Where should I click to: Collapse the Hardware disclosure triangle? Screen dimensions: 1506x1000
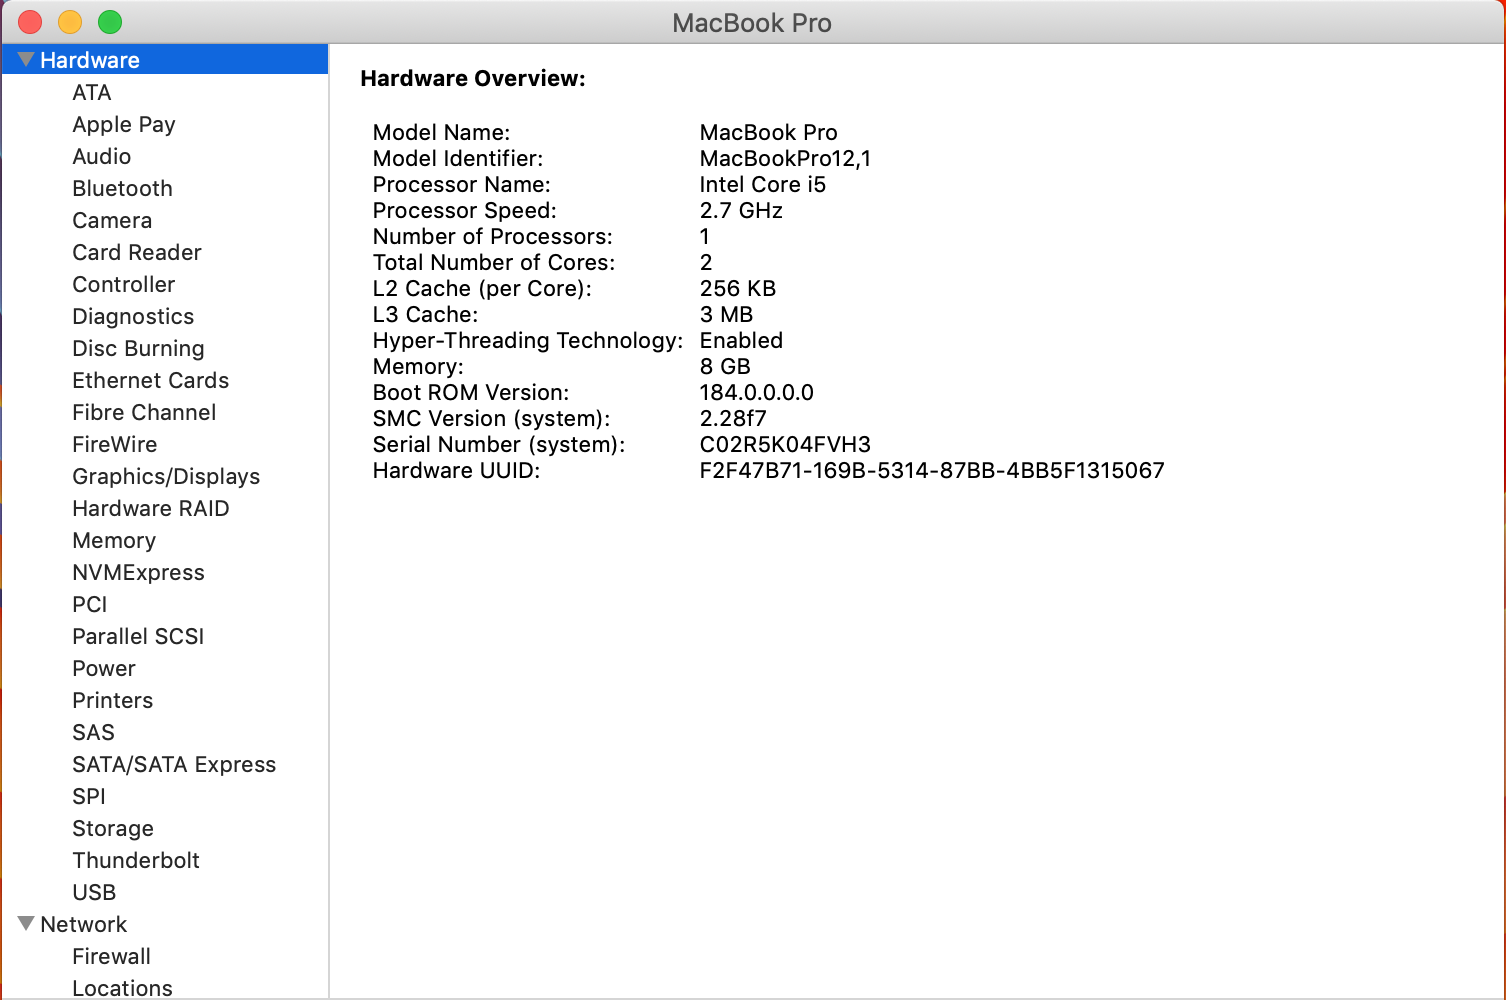click(26, 60)
